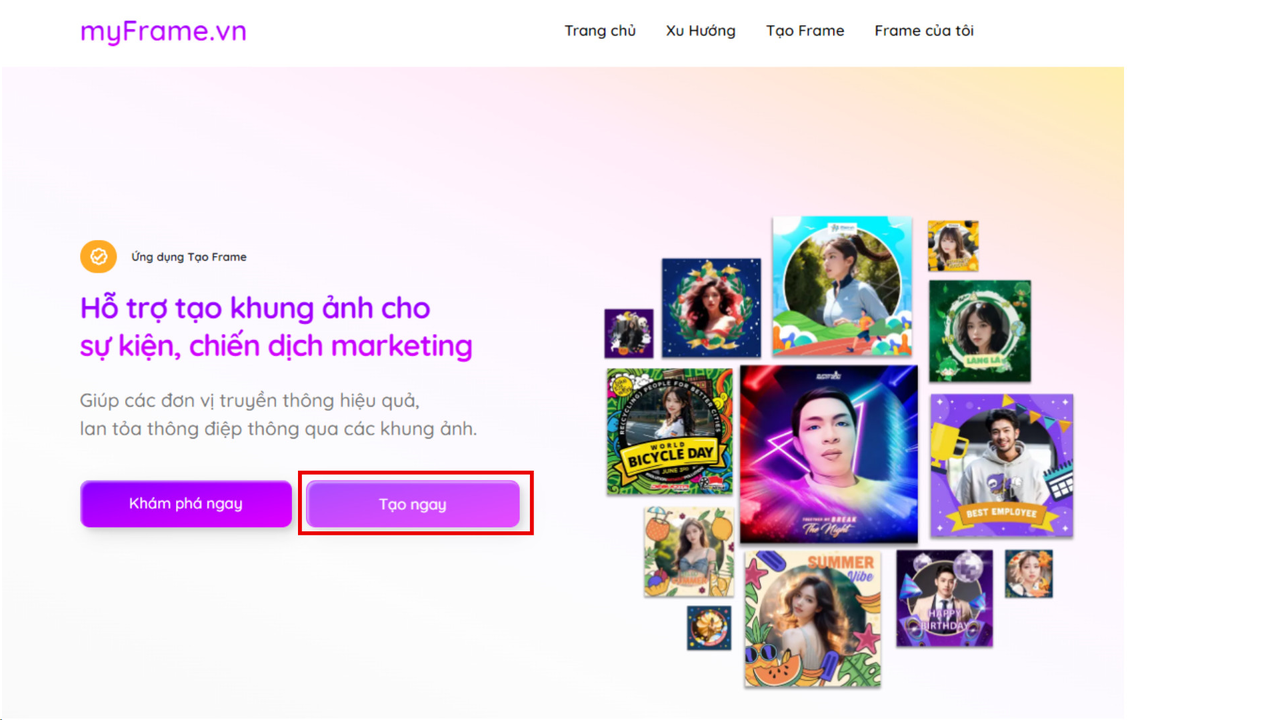Open the running woman circular frame thumbnail
Image resolution: width=1280 pixels, height=720 pixels.
(842, 286)
